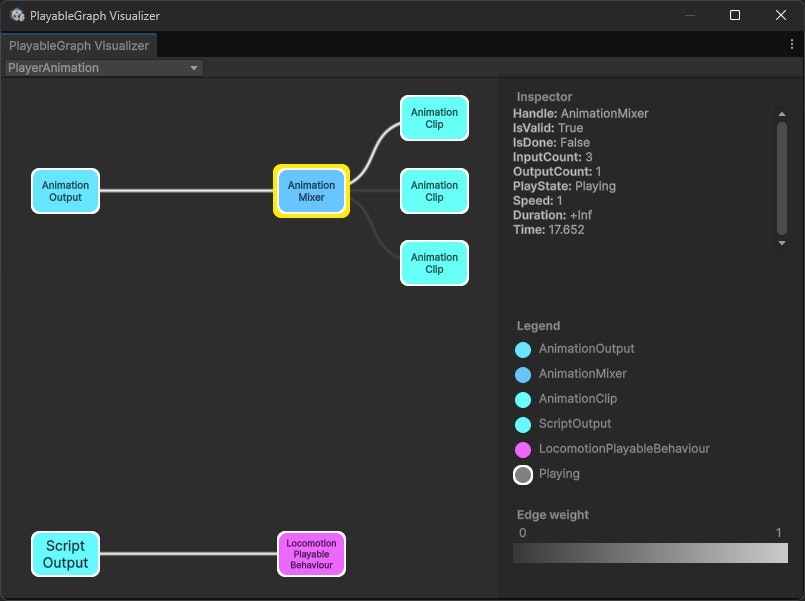
Task: Click the AnimationMixer legend color dot
Action: pyautogui.click(x=522, y=374)
